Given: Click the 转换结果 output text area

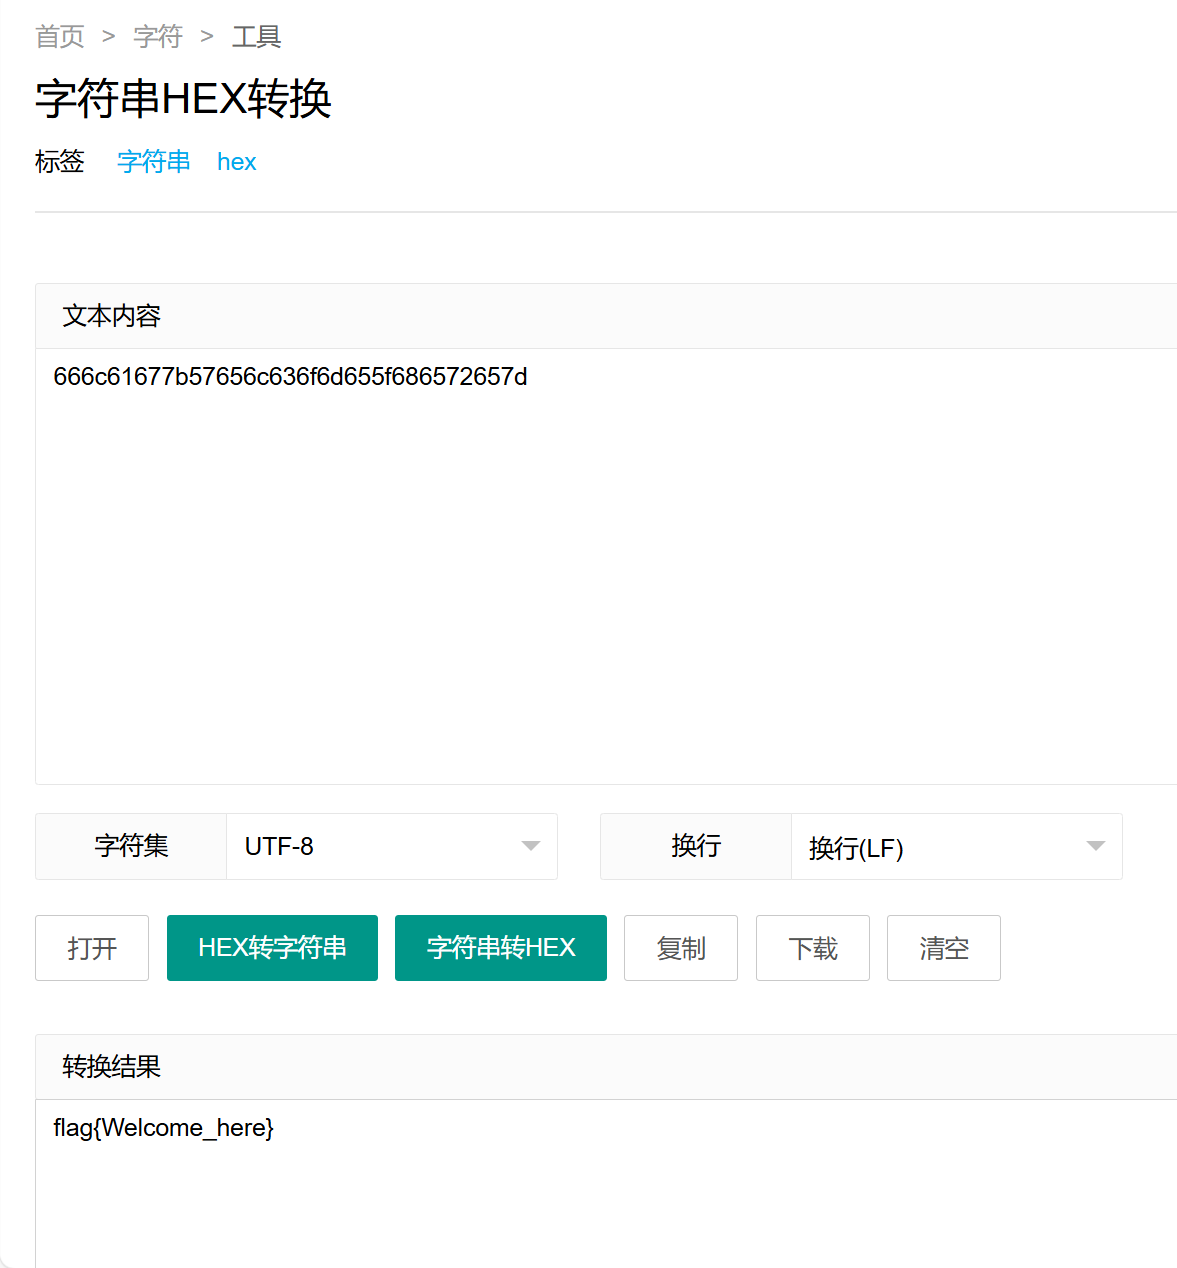Looking at the screenshot, I should point(606,1184).
